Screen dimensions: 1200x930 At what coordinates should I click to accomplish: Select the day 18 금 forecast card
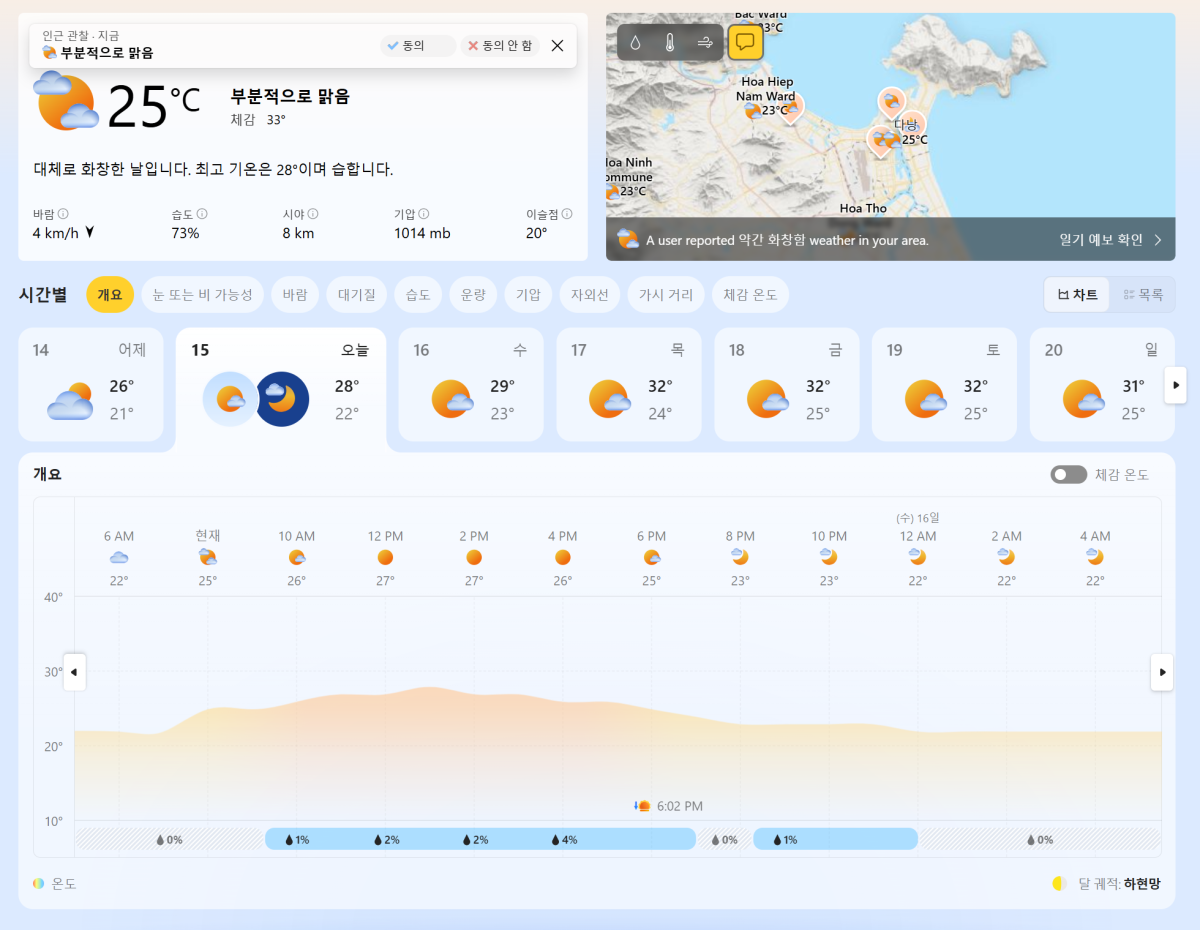pos(787,384)
